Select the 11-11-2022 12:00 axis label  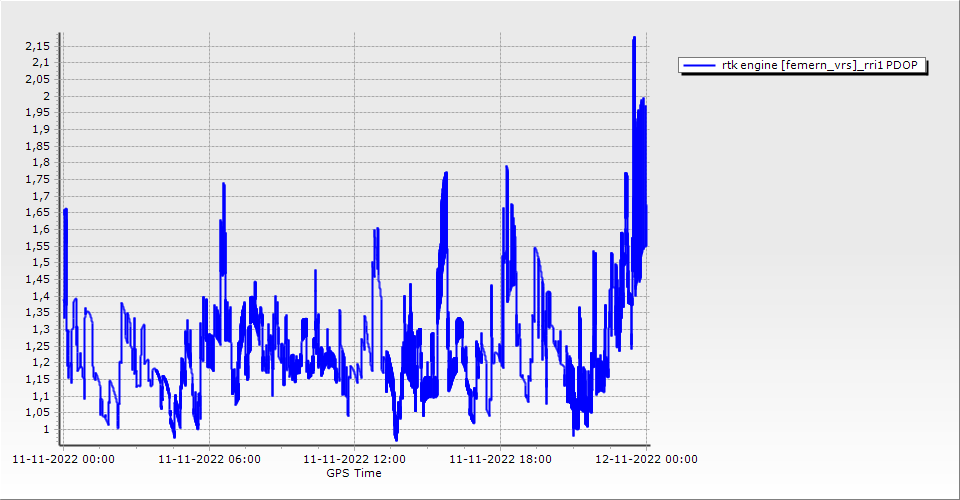[354, 460]
